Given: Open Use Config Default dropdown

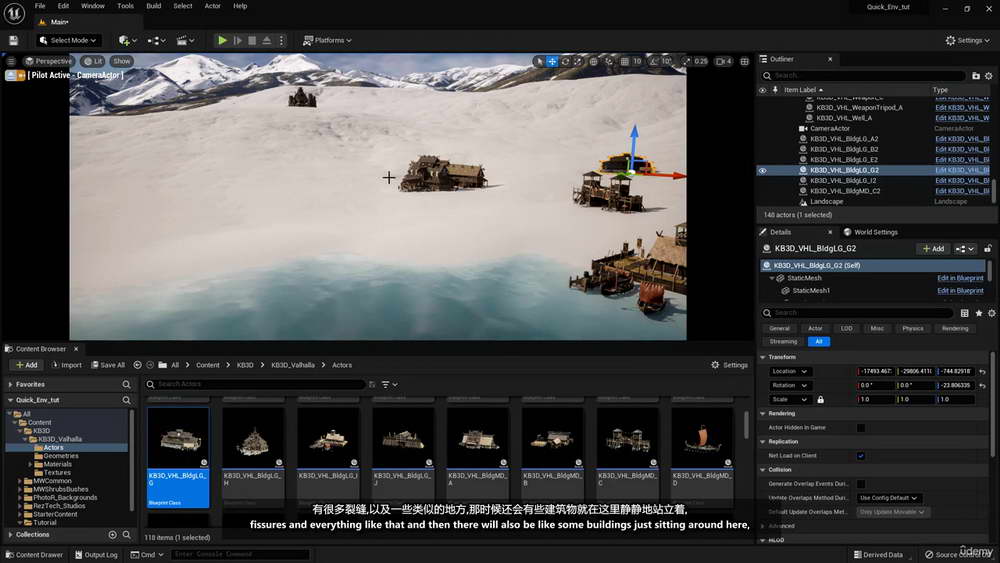Looking at the screenshot, I should tap(888, 498).
